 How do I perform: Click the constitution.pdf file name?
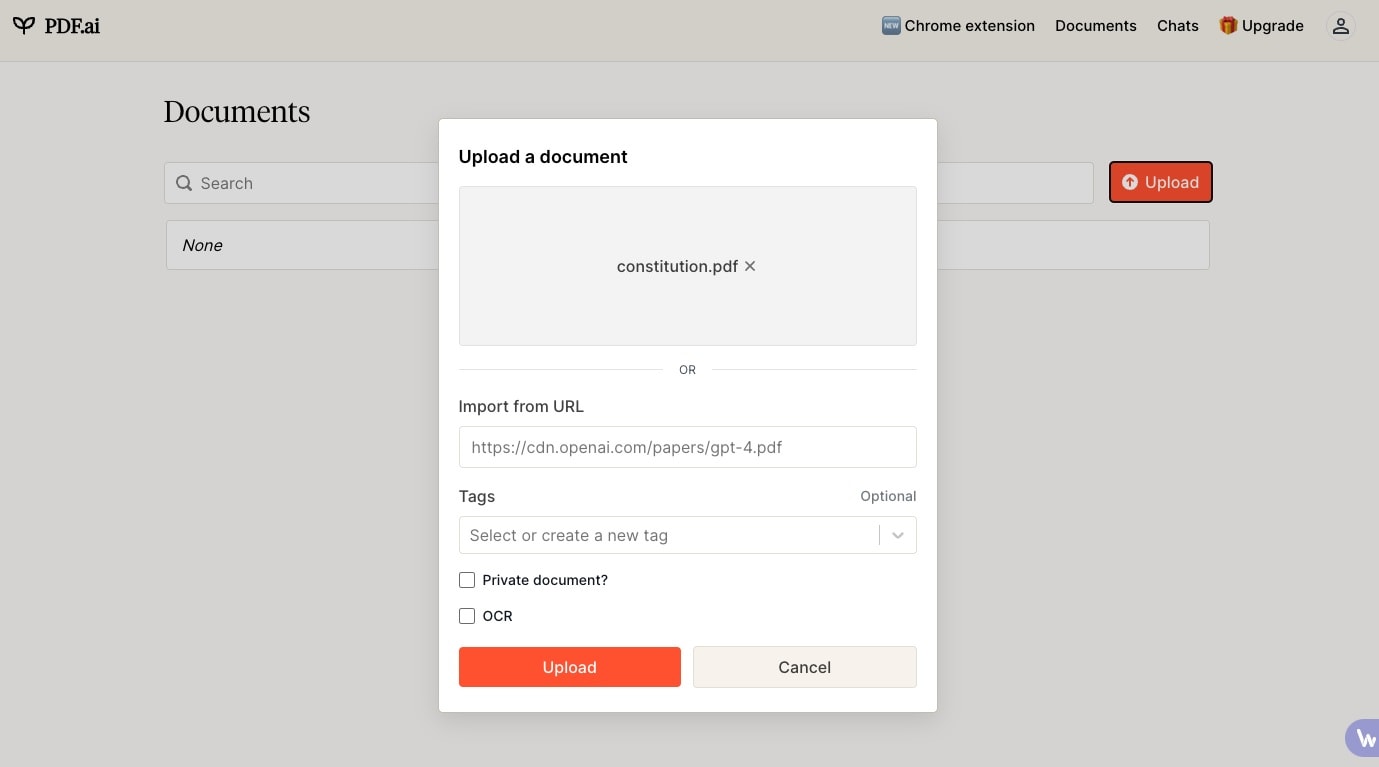pos(677,266)
